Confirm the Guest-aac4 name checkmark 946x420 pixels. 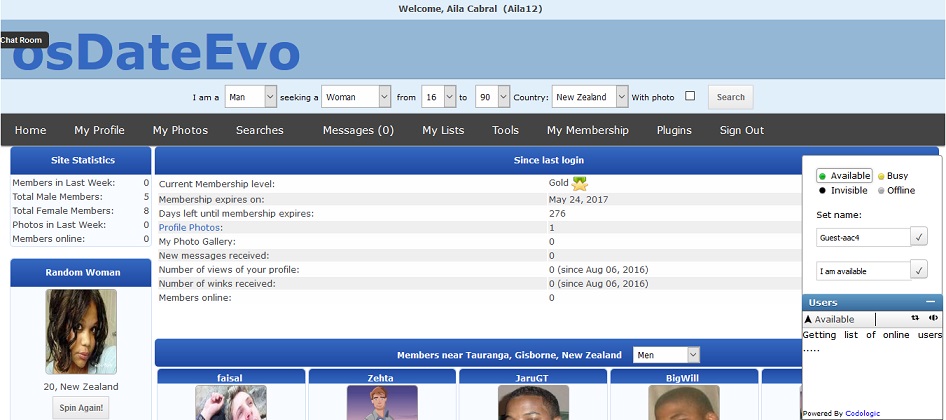click(919, 237)
